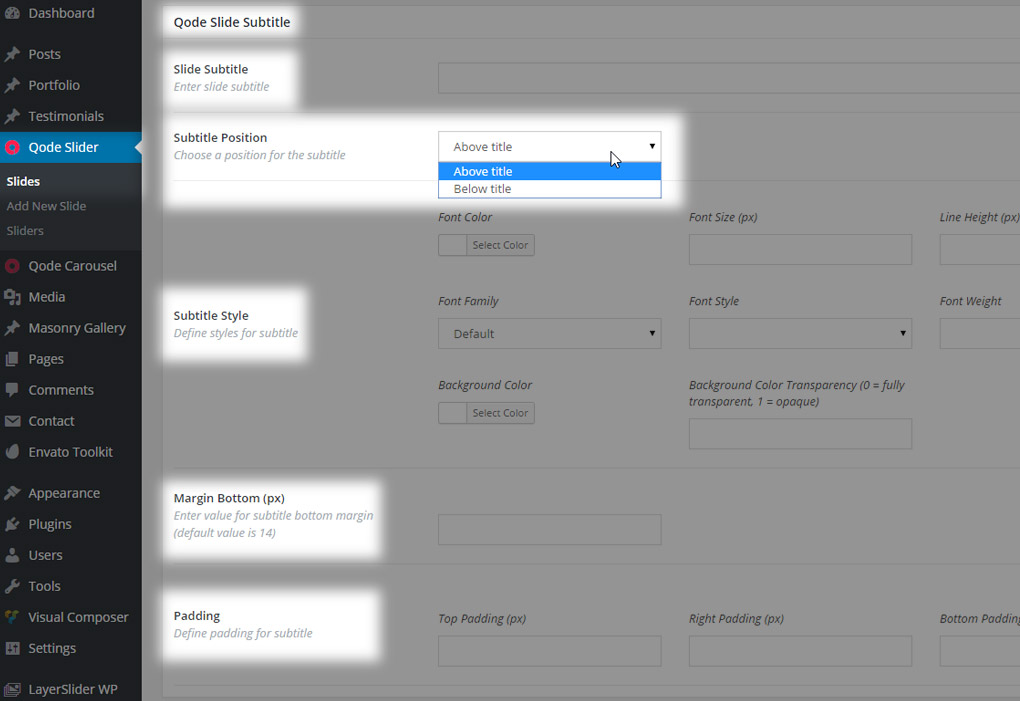Focus the Right Padding (px) field
Screen dimensions: 1020x701
pyautogui.click(x=800, y=651)
